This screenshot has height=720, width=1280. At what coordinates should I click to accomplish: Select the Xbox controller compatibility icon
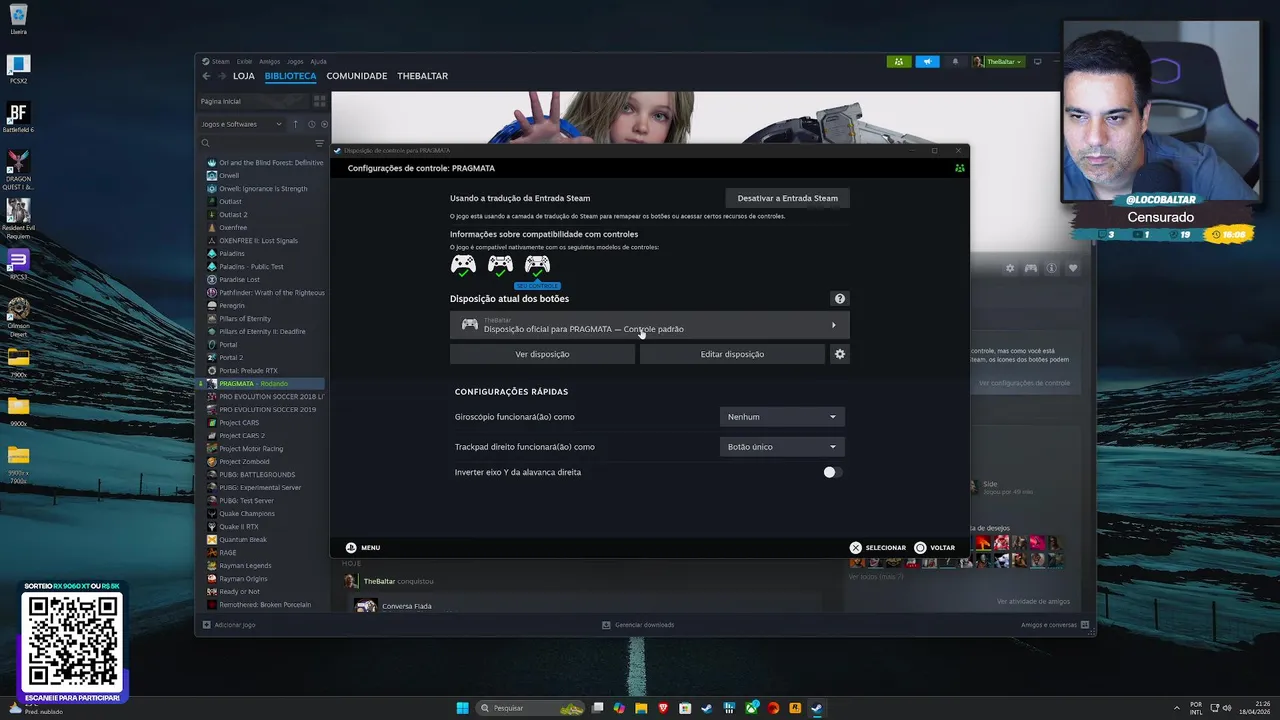[x=463, y=265]
